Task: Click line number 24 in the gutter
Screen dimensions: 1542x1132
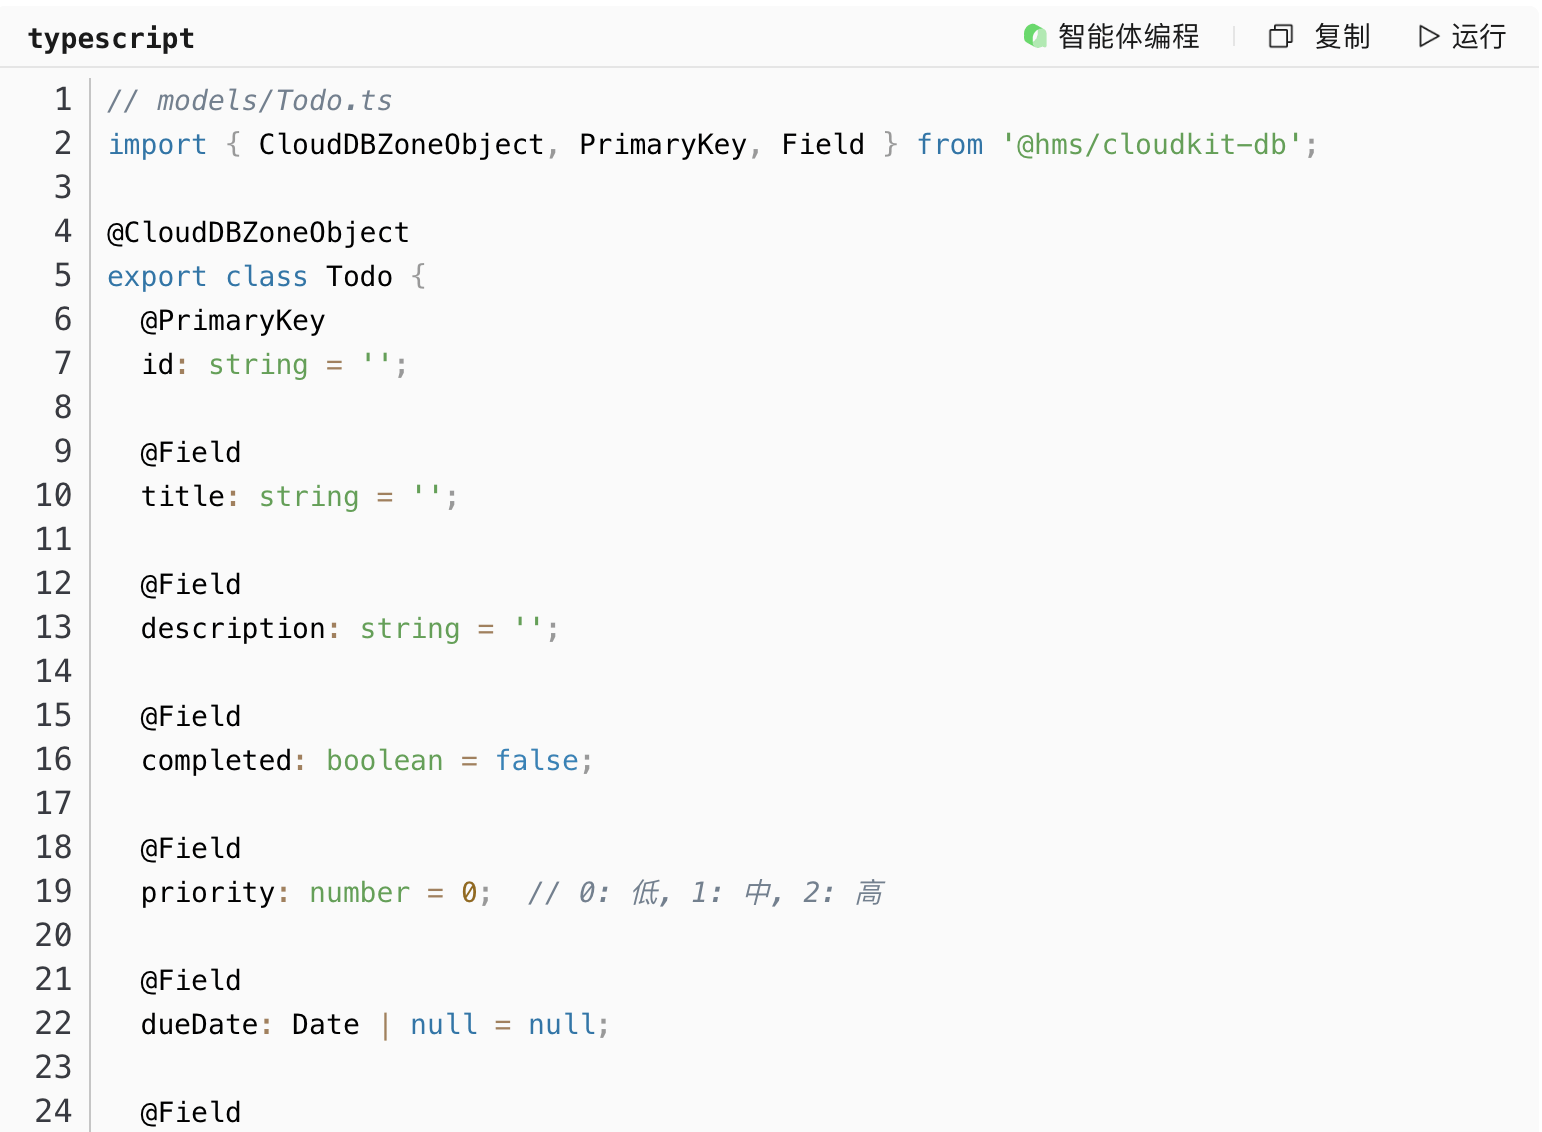Action: pyautogui.click(x=54, y=1112)
